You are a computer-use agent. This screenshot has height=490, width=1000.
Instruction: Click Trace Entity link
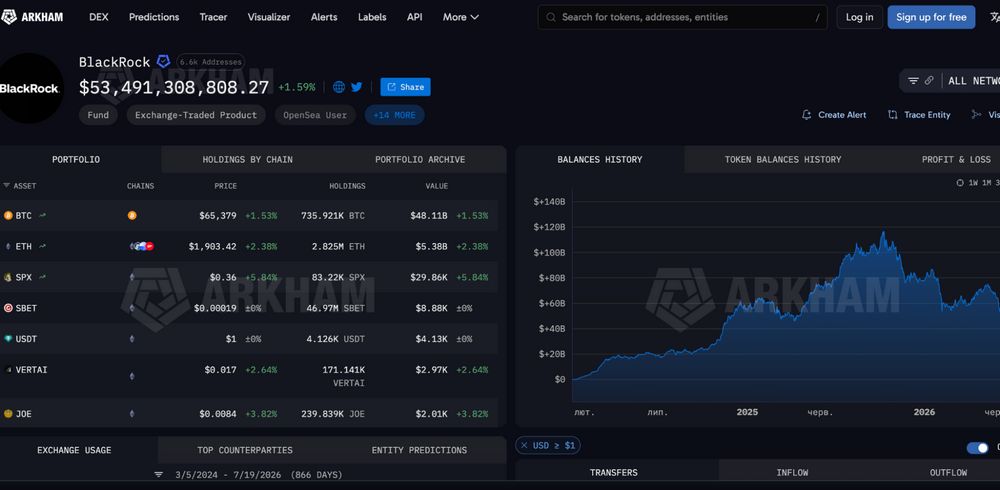(919, 115)
